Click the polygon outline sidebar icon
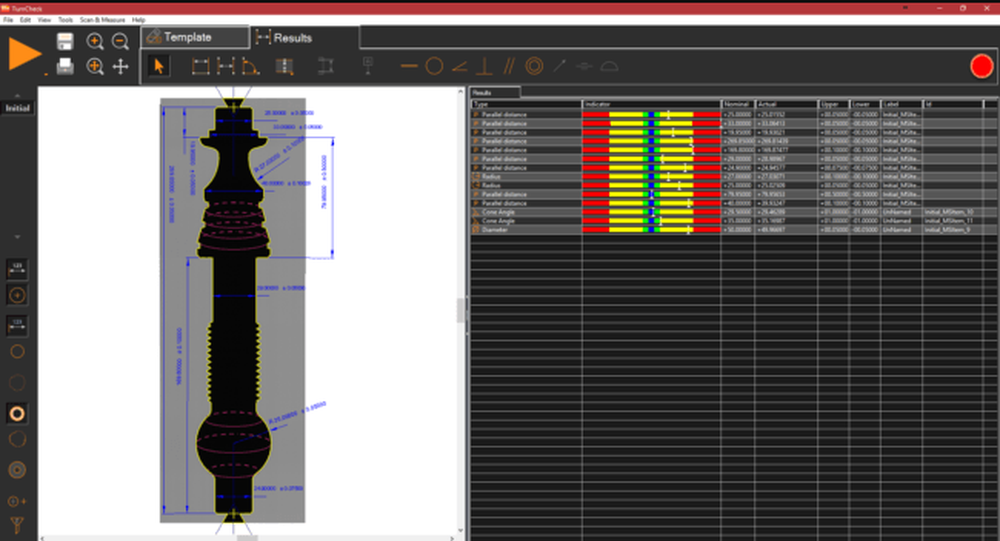 tap(17, 439)
